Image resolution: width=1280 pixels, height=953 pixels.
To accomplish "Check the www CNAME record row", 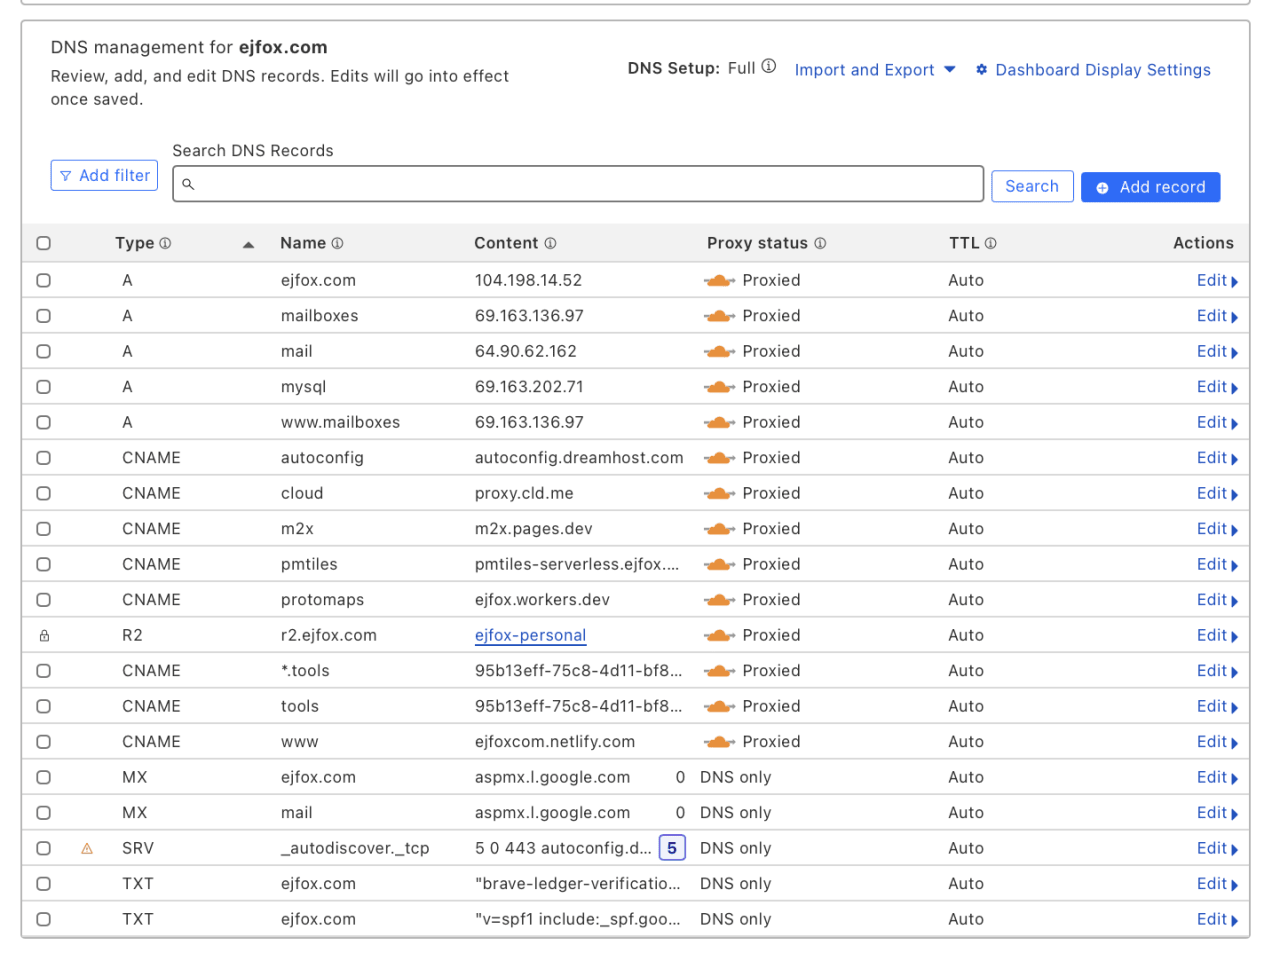I will tap(43, 741).
